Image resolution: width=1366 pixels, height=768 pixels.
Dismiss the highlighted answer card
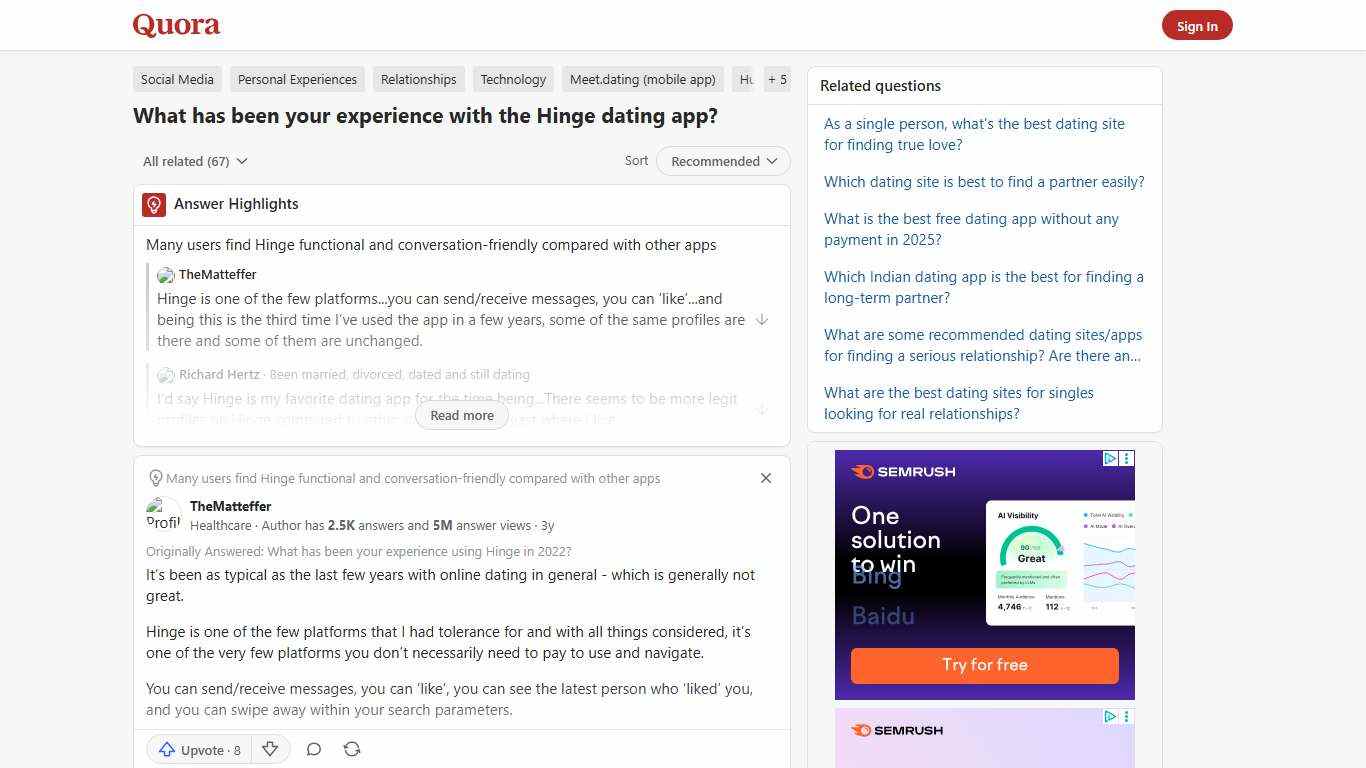pos(766,478)
